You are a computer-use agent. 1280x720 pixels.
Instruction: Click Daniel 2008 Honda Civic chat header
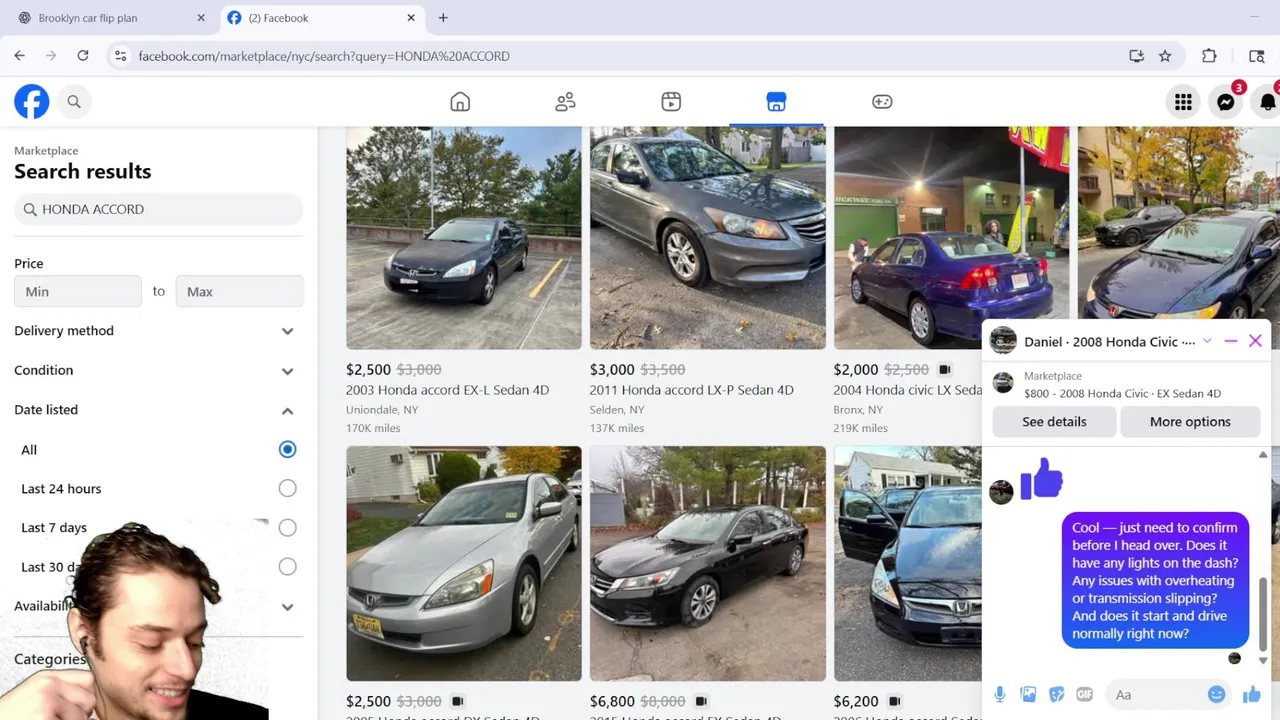coord(1109,341)
